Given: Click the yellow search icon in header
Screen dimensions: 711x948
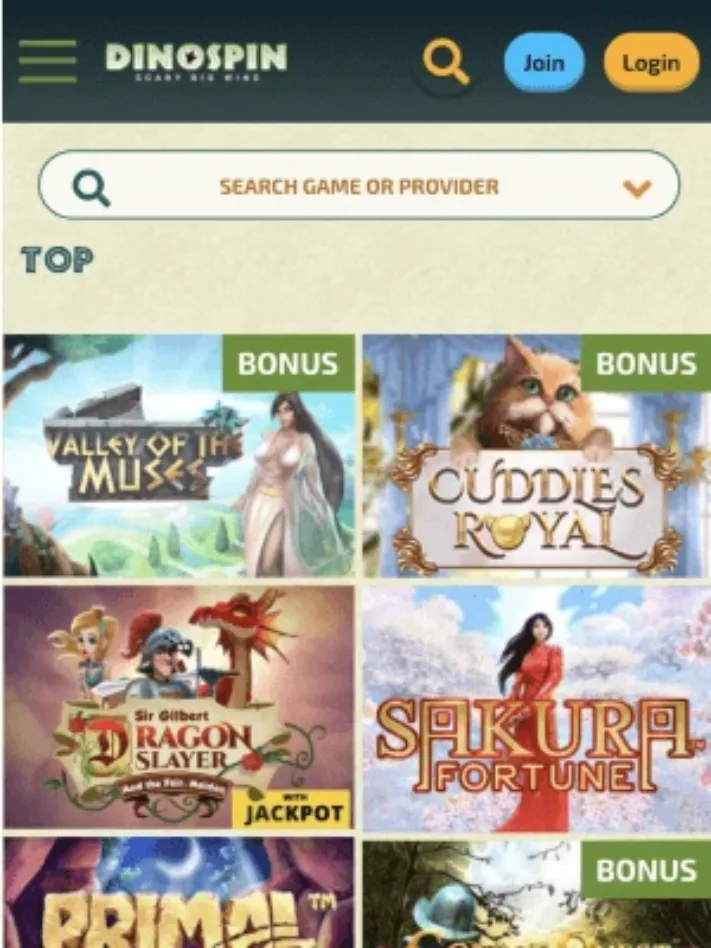Looking at the screenshot, I should 446,62.
